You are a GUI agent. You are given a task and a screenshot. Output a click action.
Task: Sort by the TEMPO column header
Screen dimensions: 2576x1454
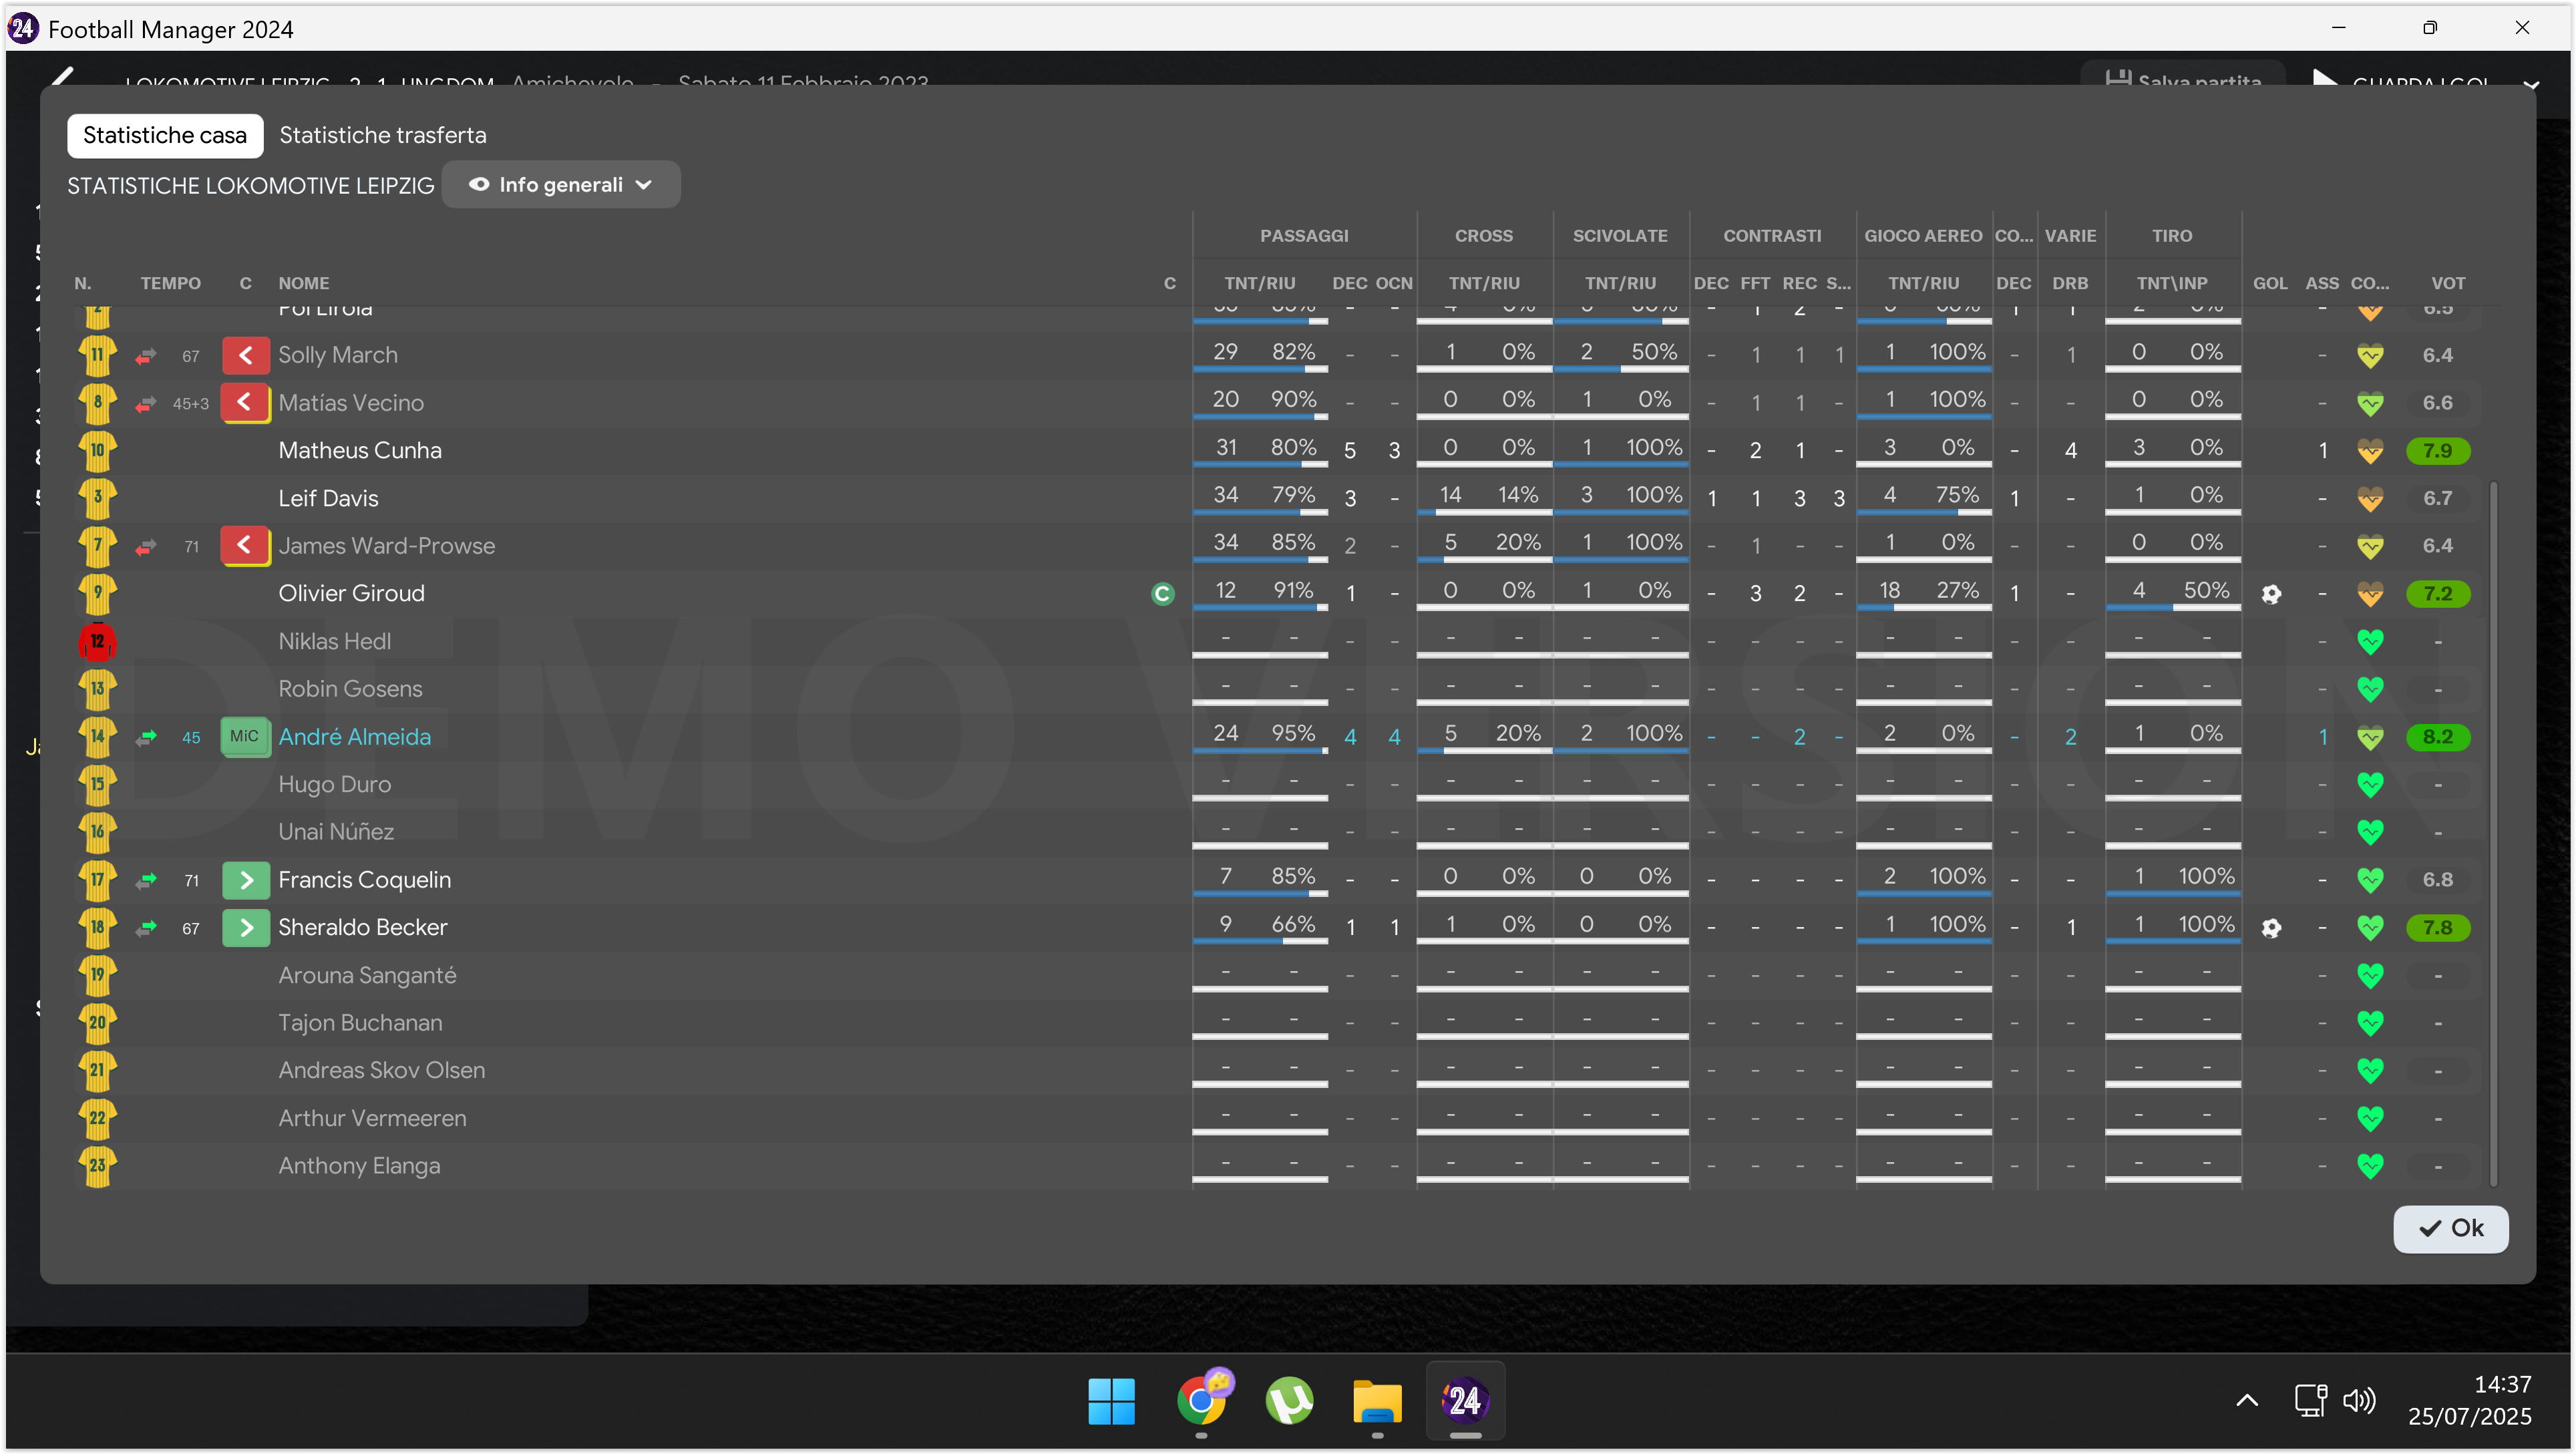point(170,284)
